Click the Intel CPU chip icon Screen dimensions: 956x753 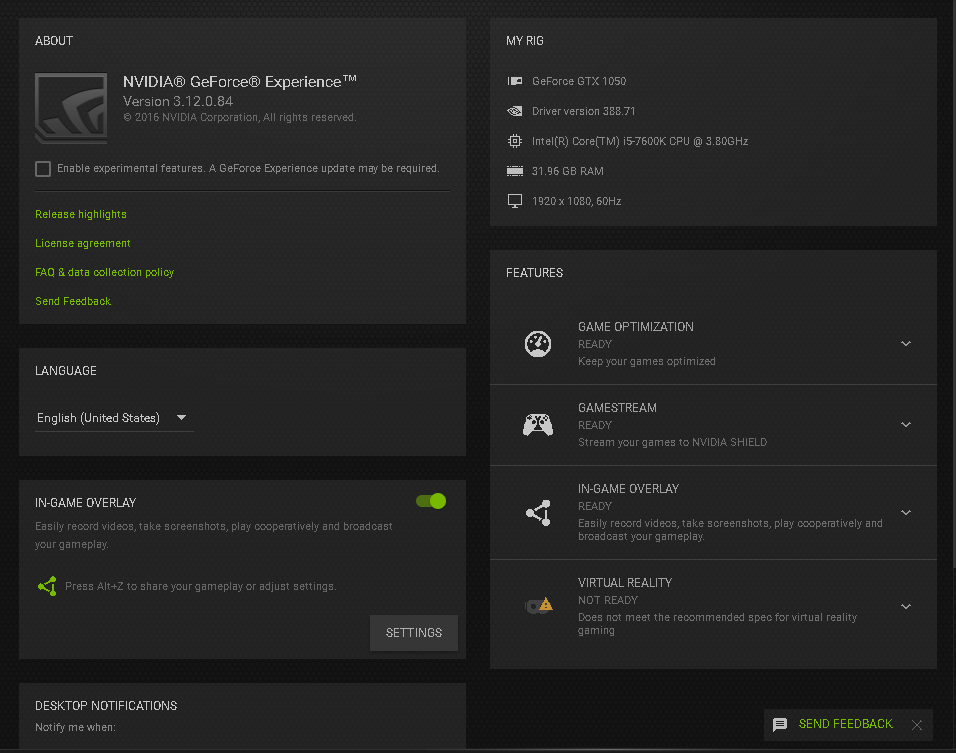click(x=515, y=141)
